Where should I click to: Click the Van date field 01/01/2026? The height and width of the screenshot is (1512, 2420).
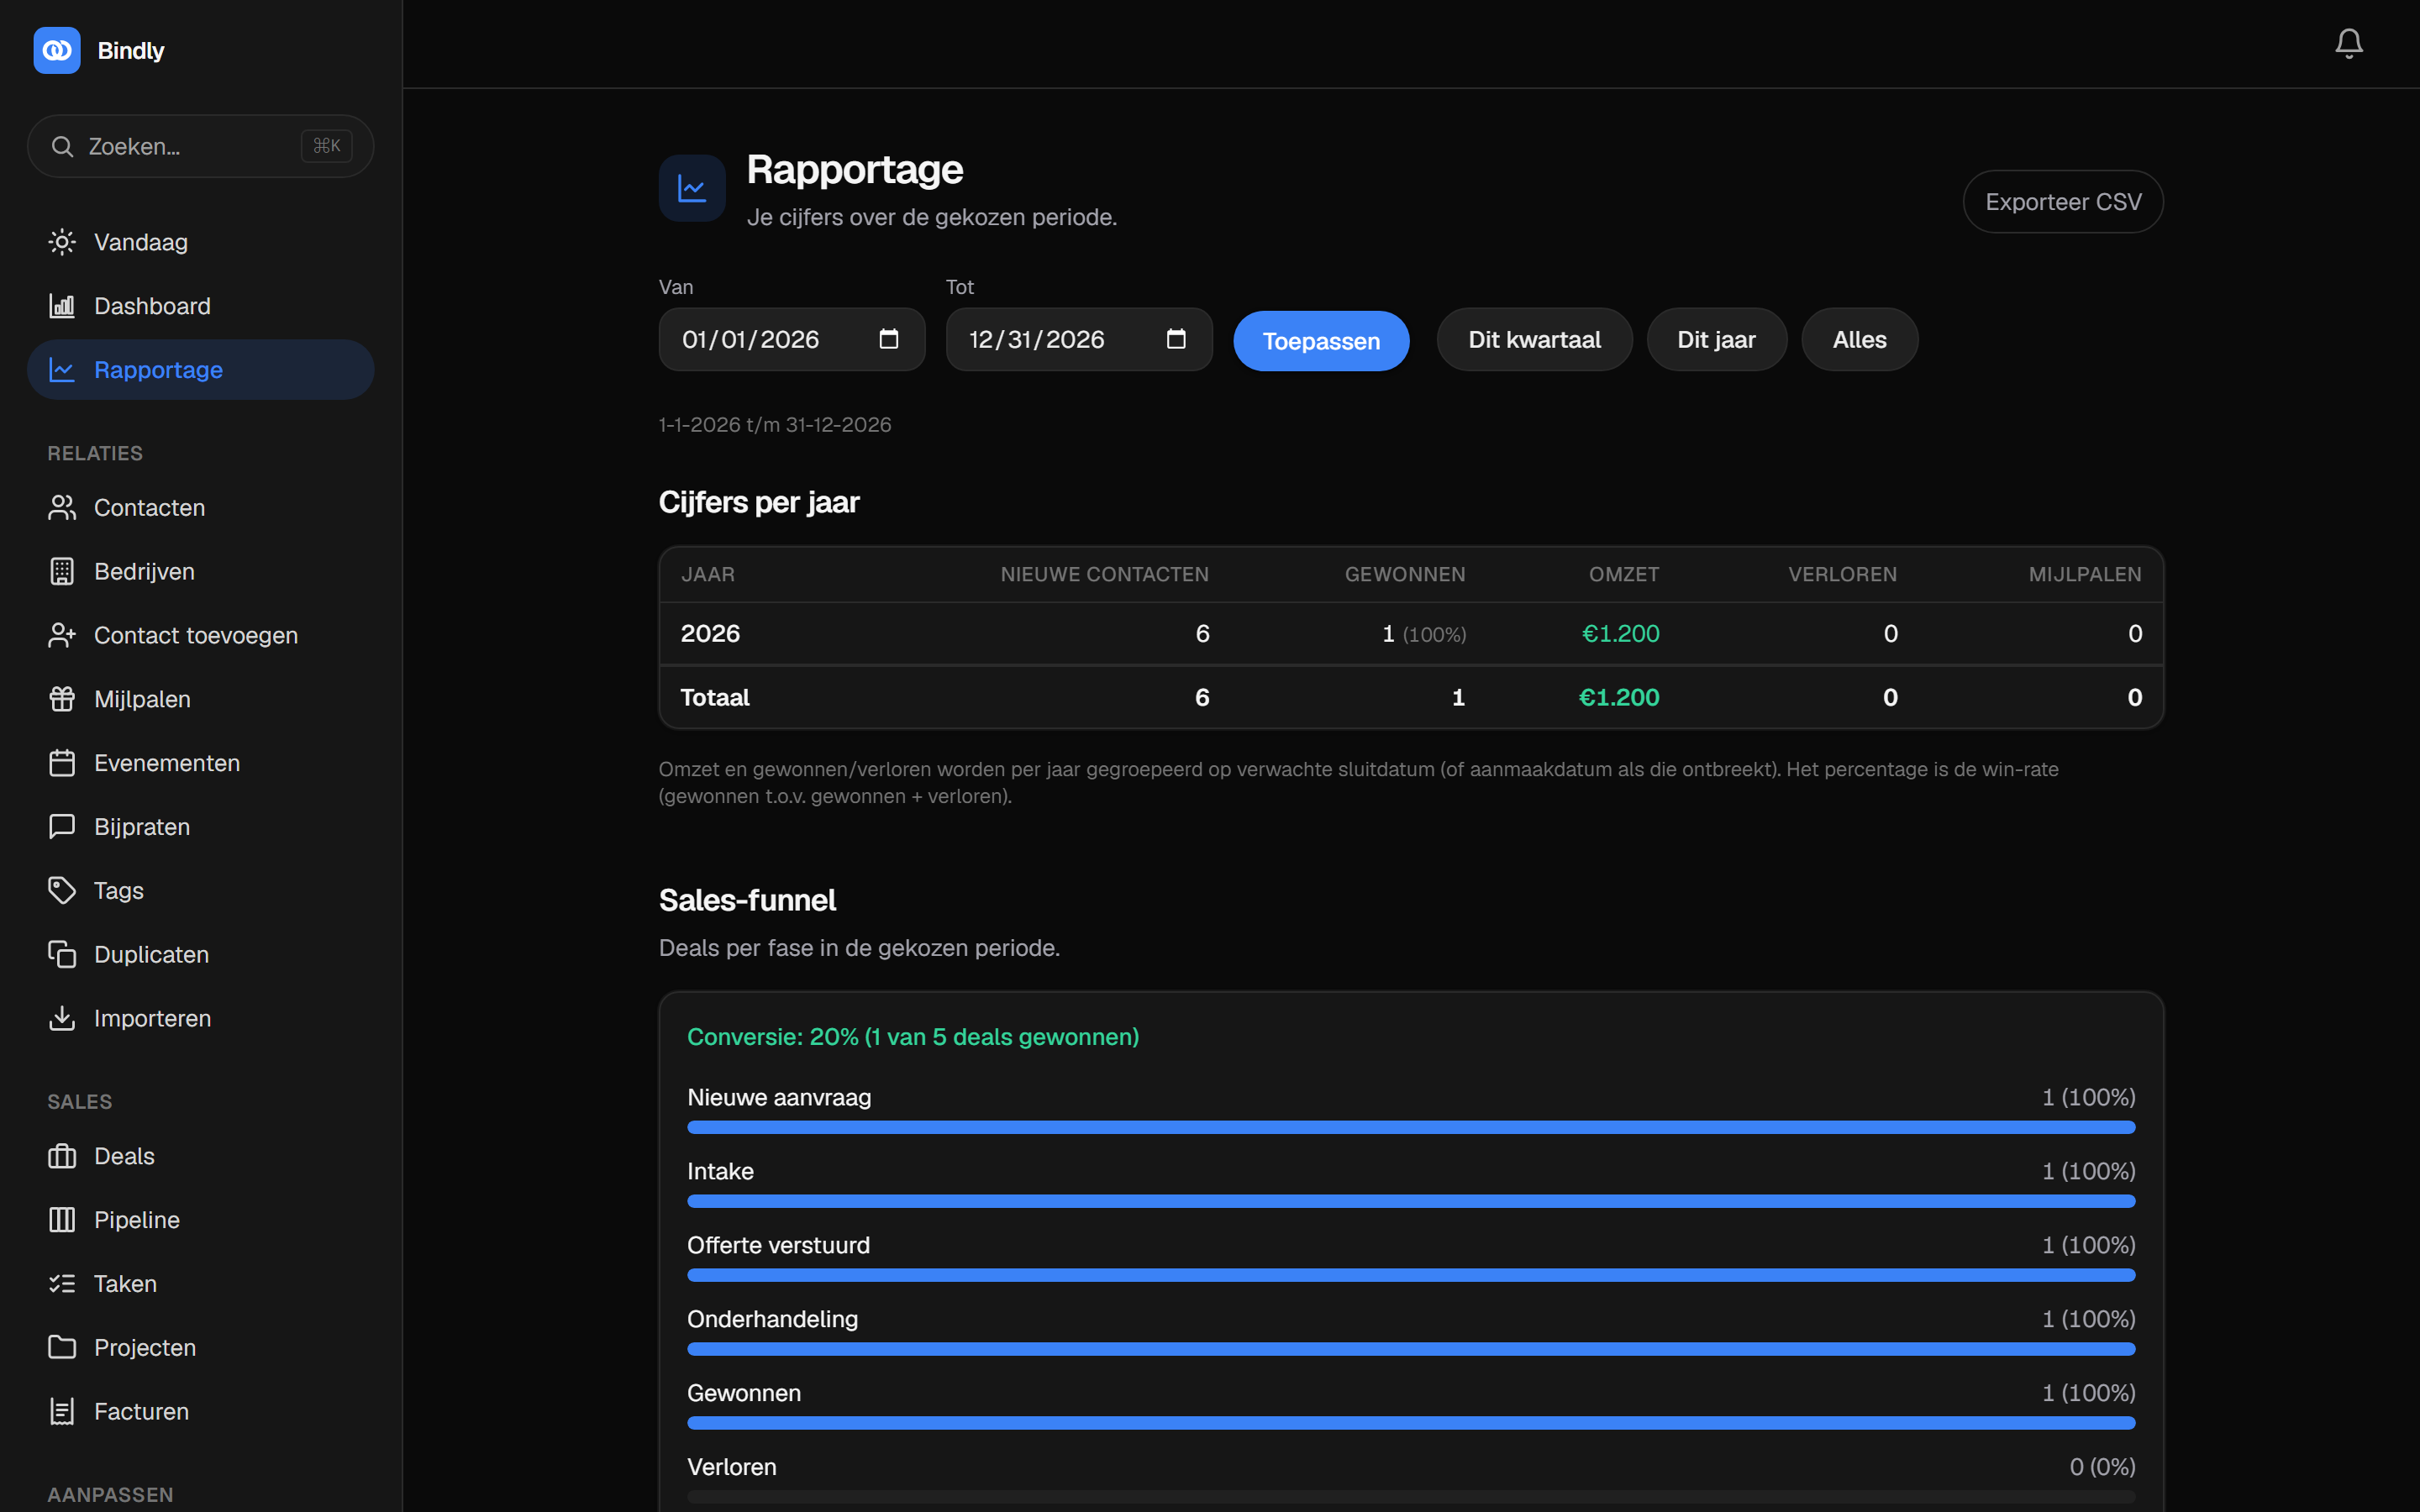pos(792,340)
